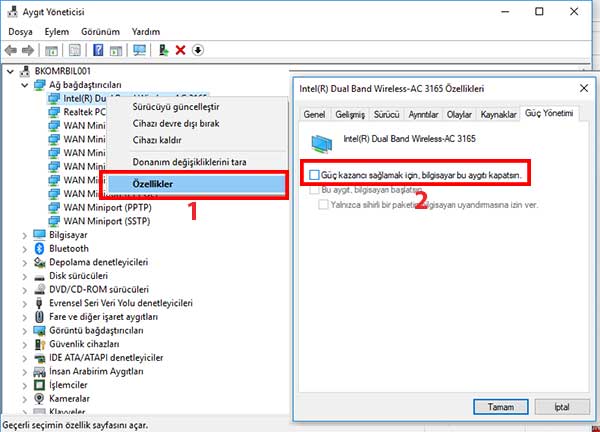This screenshot has height=432, width=600.
Task: Click the Güvenlik cihazları icon
Action: (x=40, y=344)
